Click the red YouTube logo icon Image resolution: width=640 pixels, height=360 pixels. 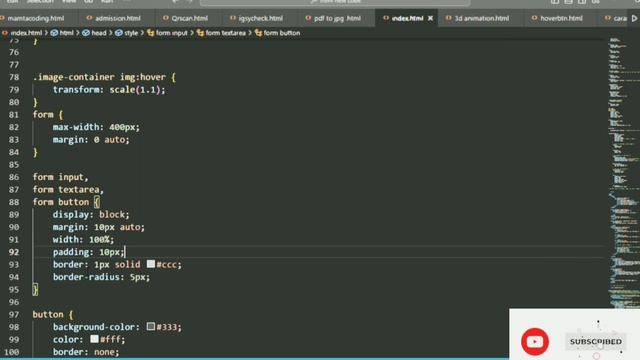(x=535, y=341)
